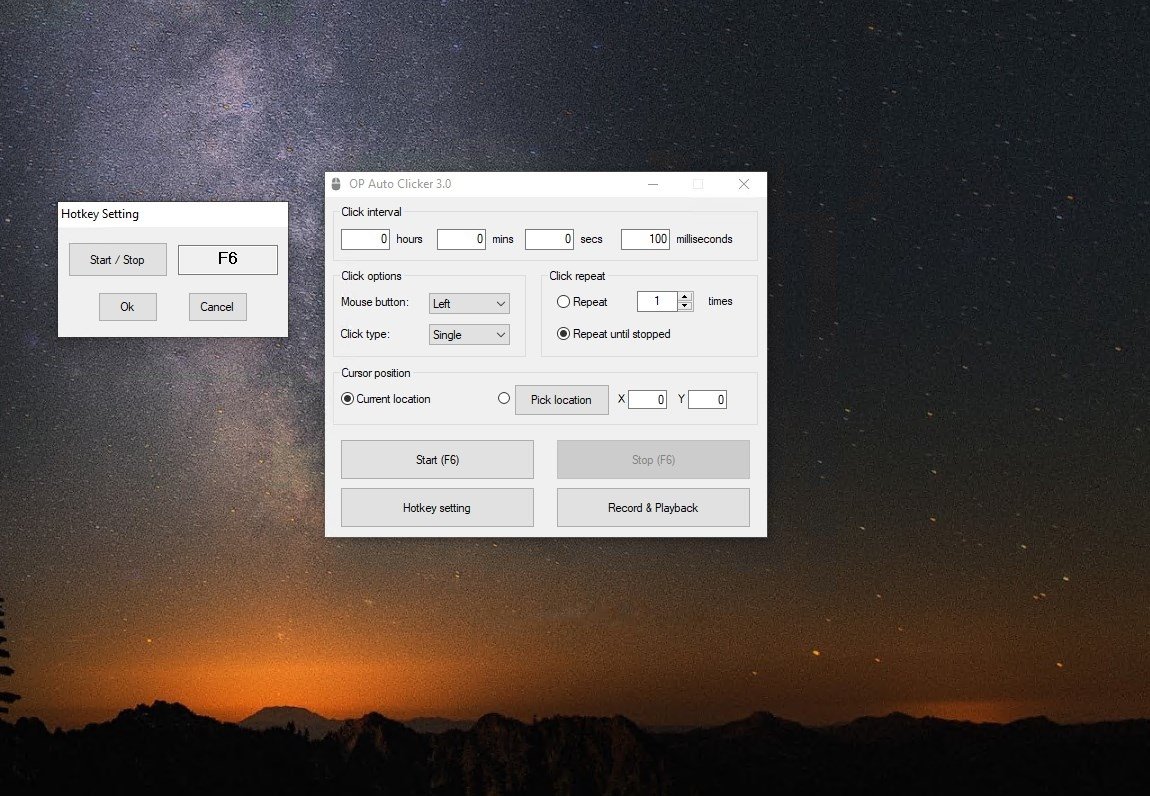The image size is (1150, 796).
Task: Cancel the Hotkey Setting dialog
Action: [217, 307]
